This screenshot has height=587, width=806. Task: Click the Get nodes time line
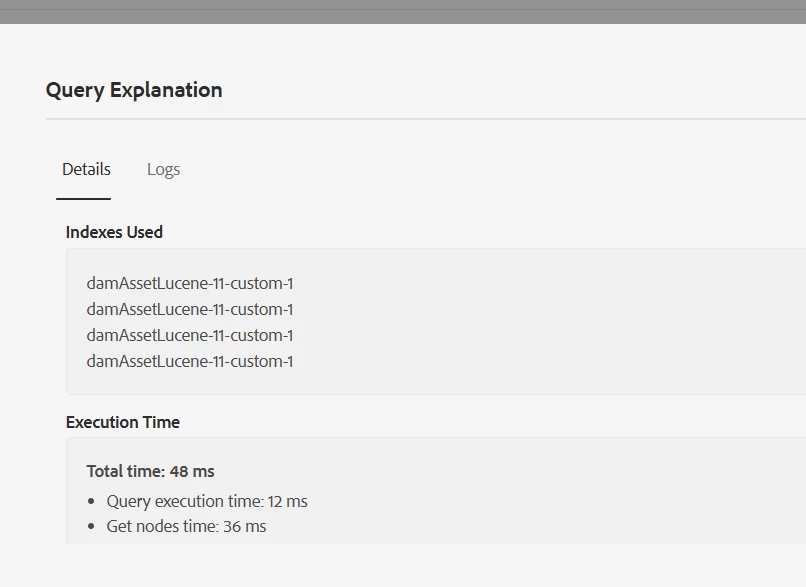click(x=186, y=526)
